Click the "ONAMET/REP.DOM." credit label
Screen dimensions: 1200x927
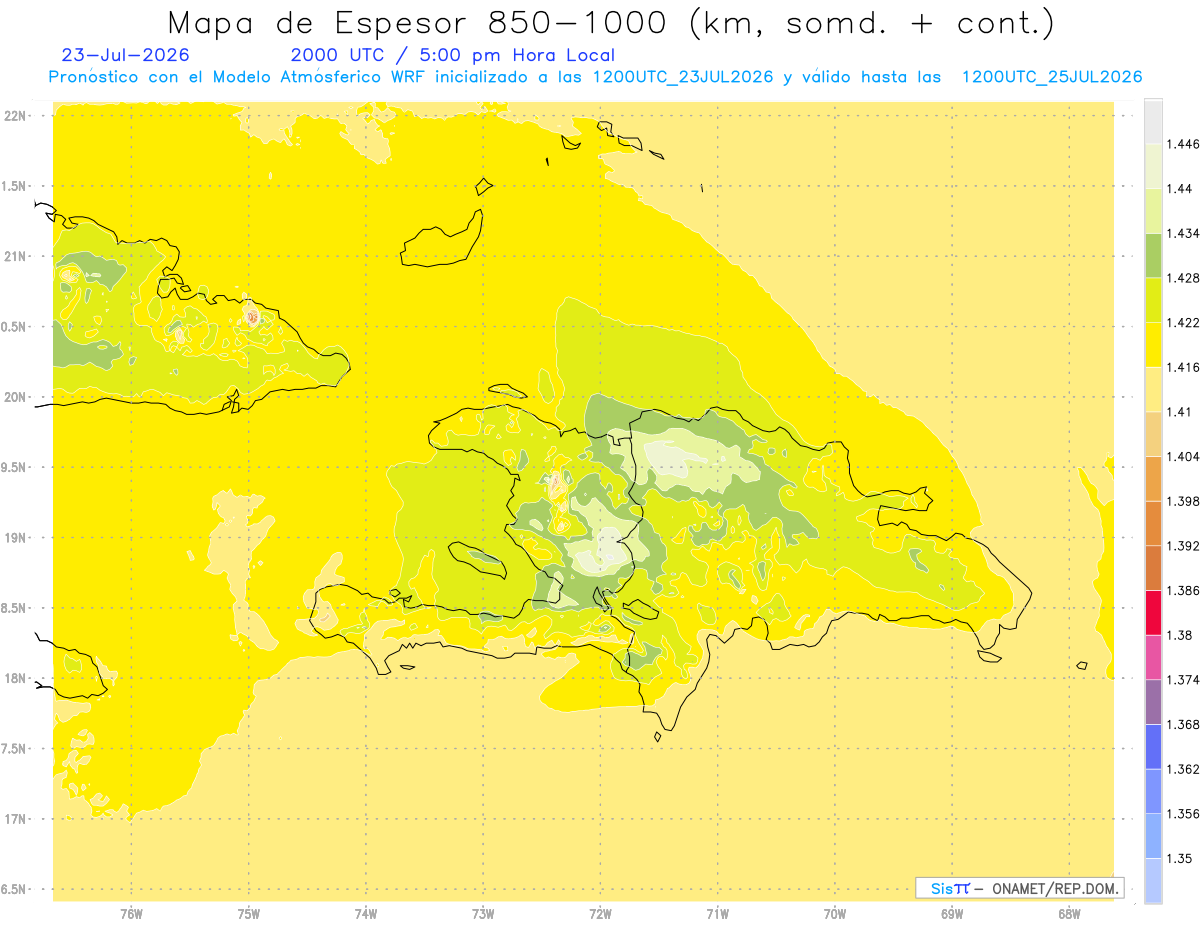click(x=1057, y=888)
